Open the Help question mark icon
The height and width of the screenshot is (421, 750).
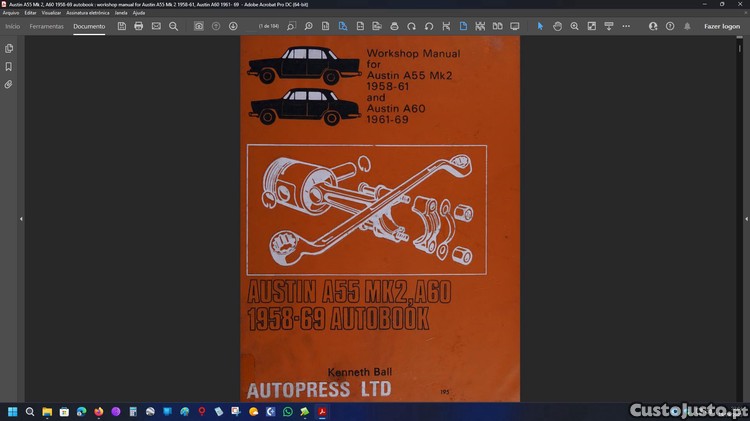tap(670, 26)
